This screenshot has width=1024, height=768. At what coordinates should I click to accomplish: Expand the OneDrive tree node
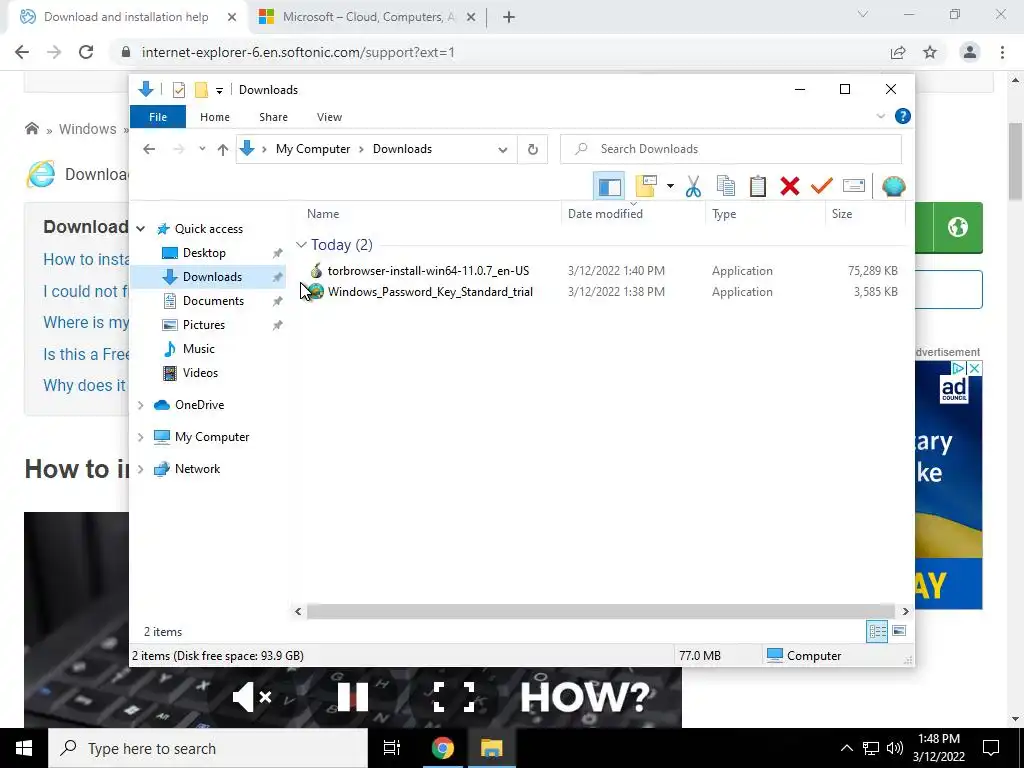click(x=140, y=405)
